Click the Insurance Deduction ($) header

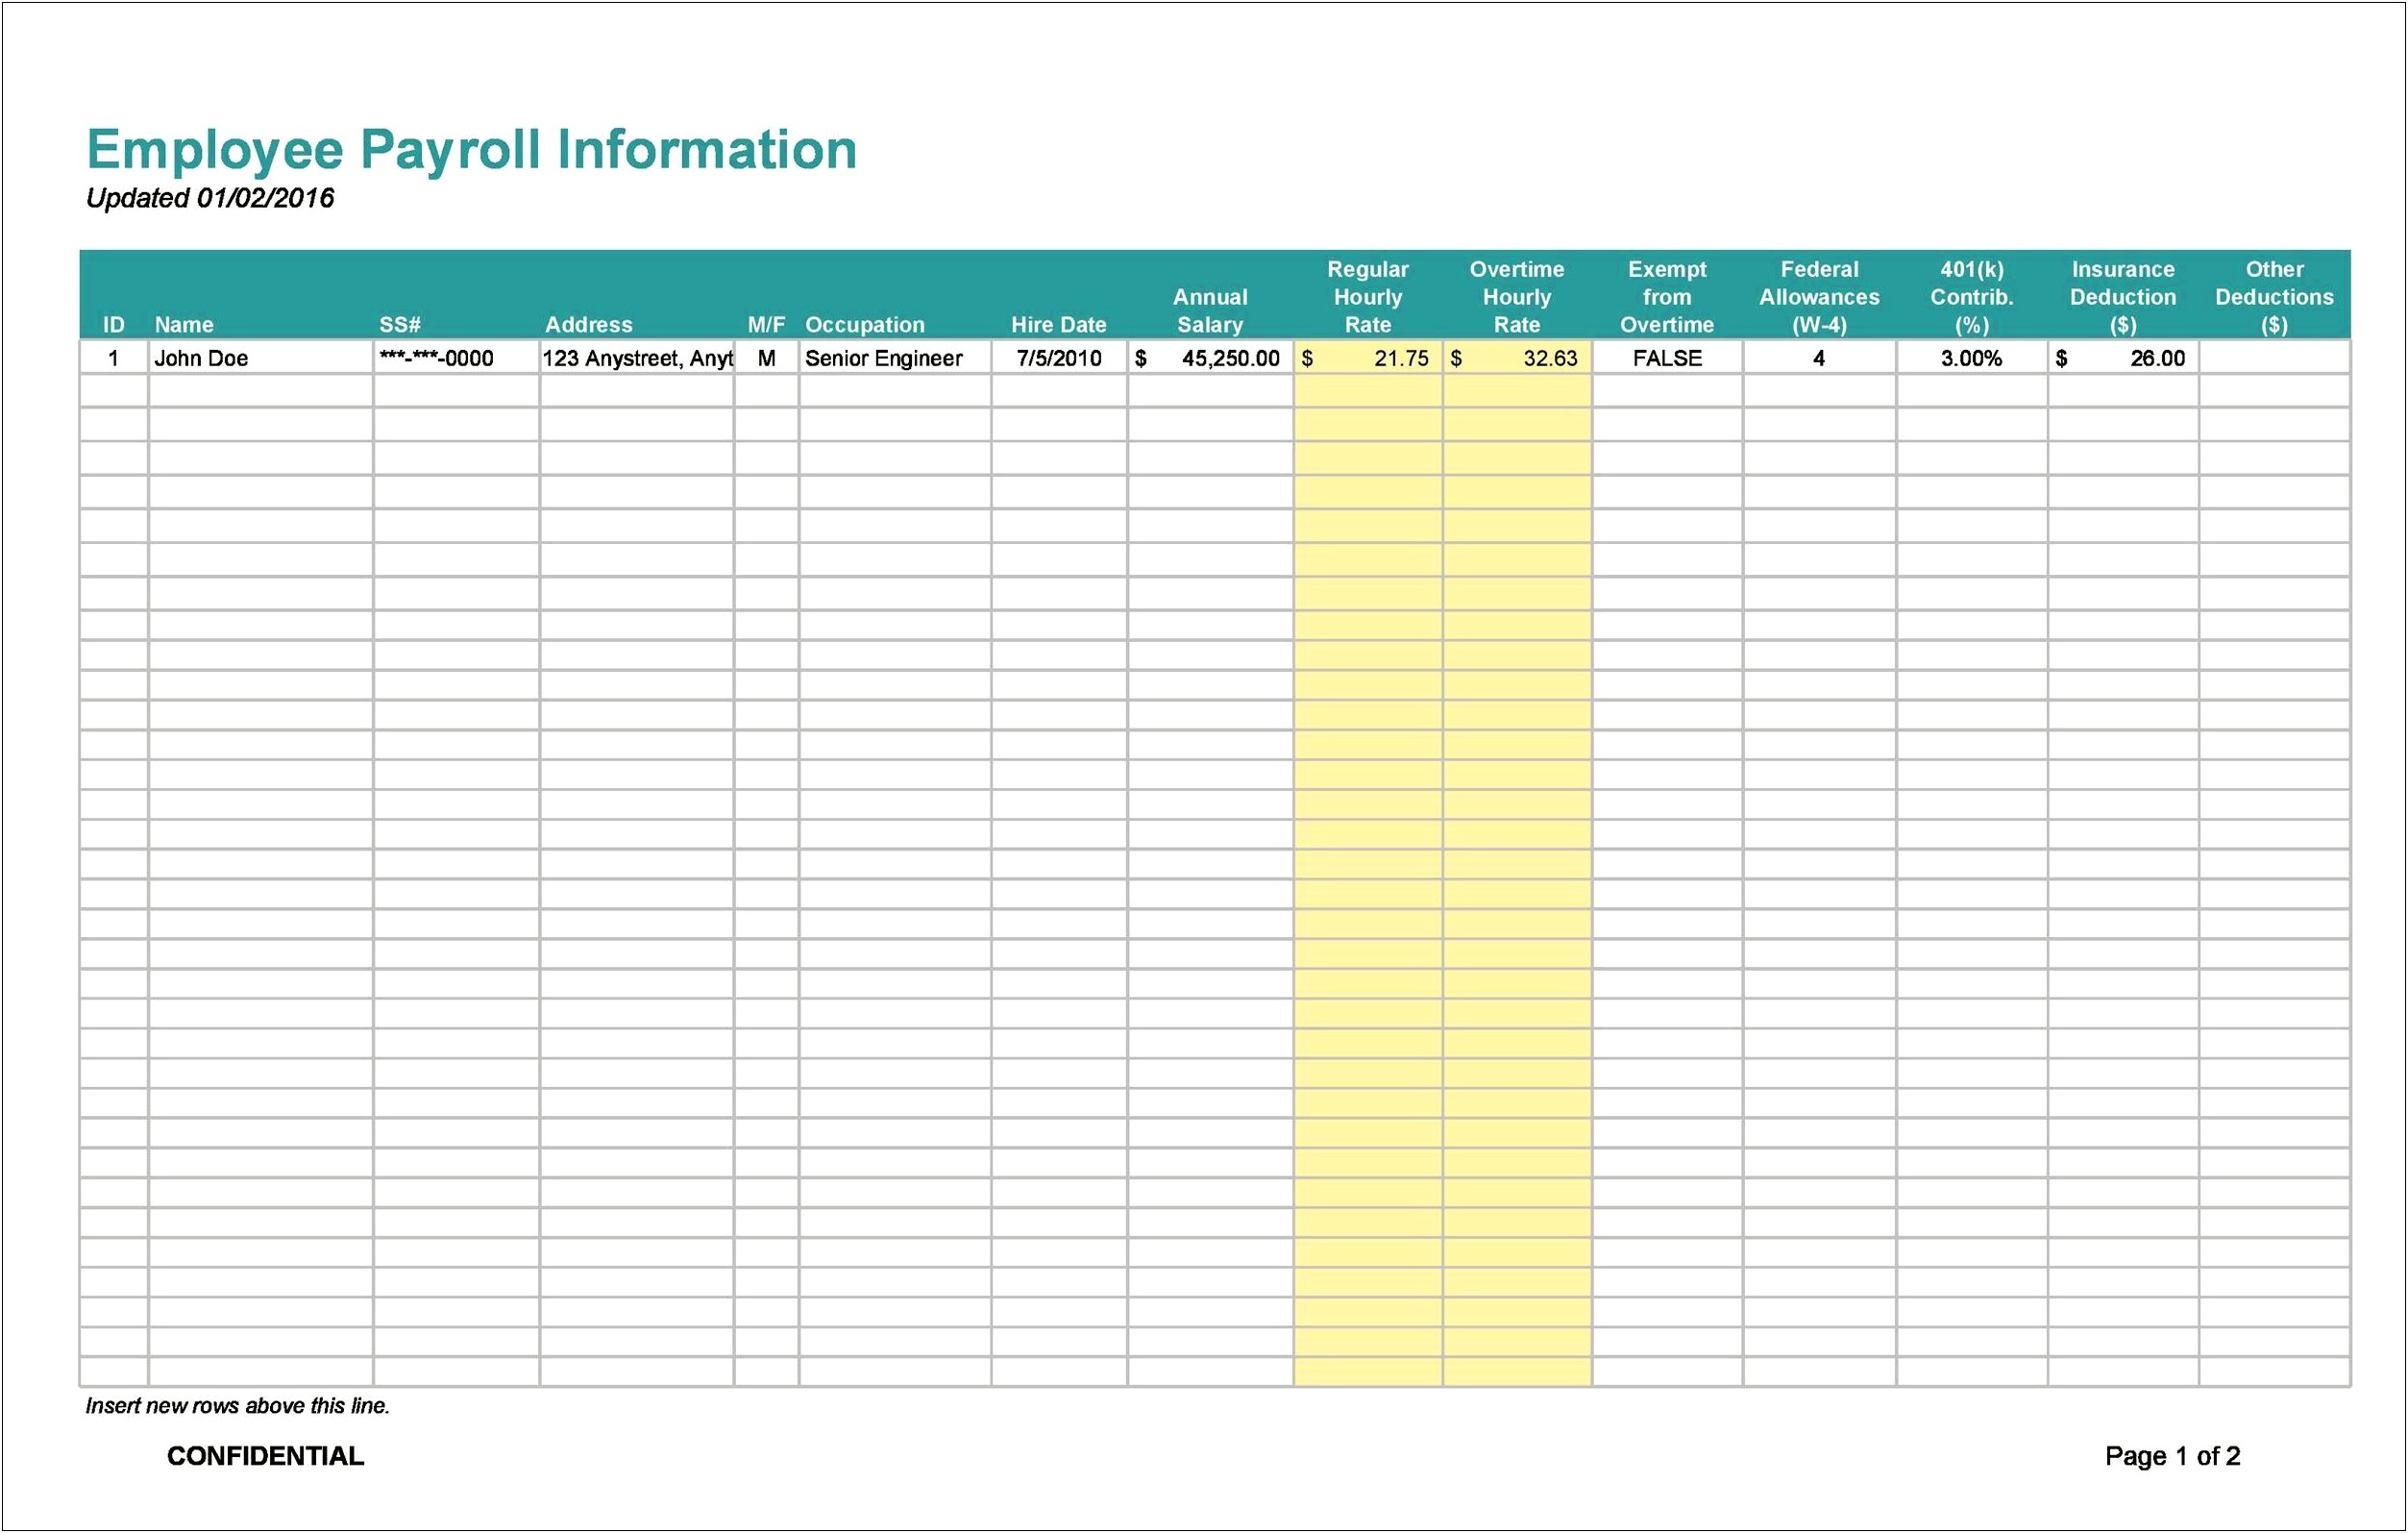pos(2123,297)
